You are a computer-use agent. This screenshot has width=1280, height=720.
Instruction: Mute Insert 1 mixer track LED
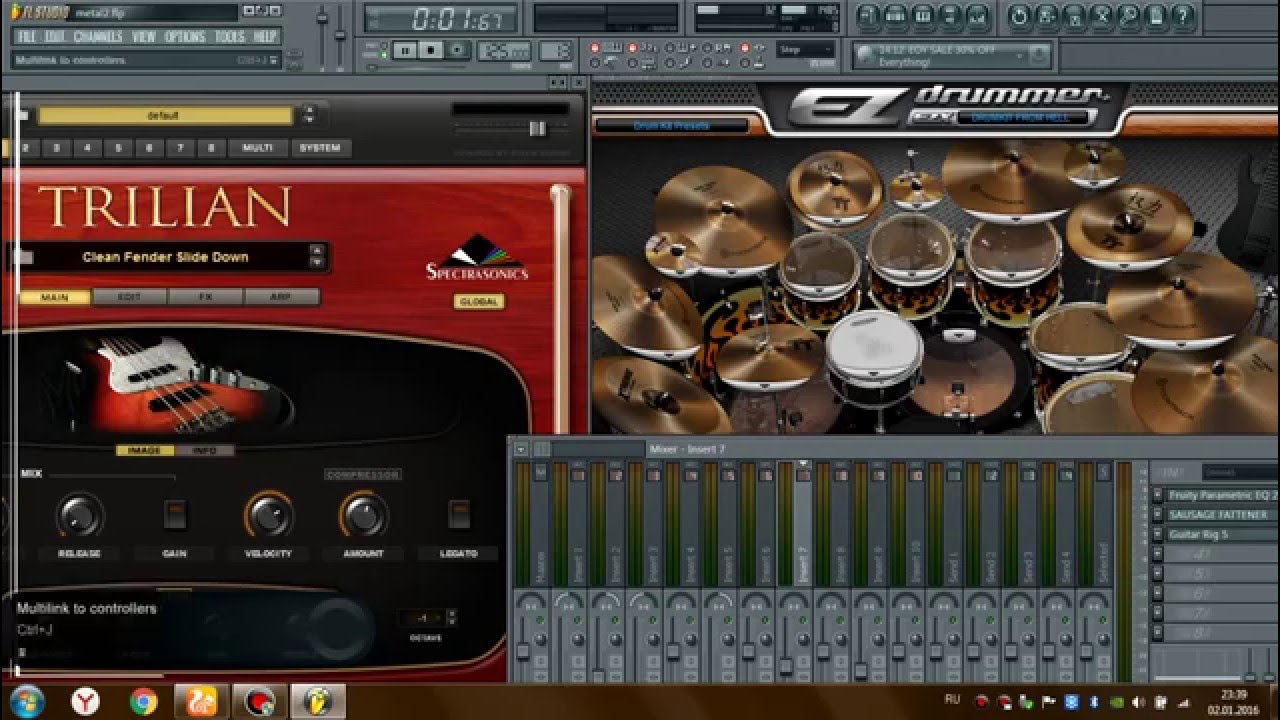578,619
